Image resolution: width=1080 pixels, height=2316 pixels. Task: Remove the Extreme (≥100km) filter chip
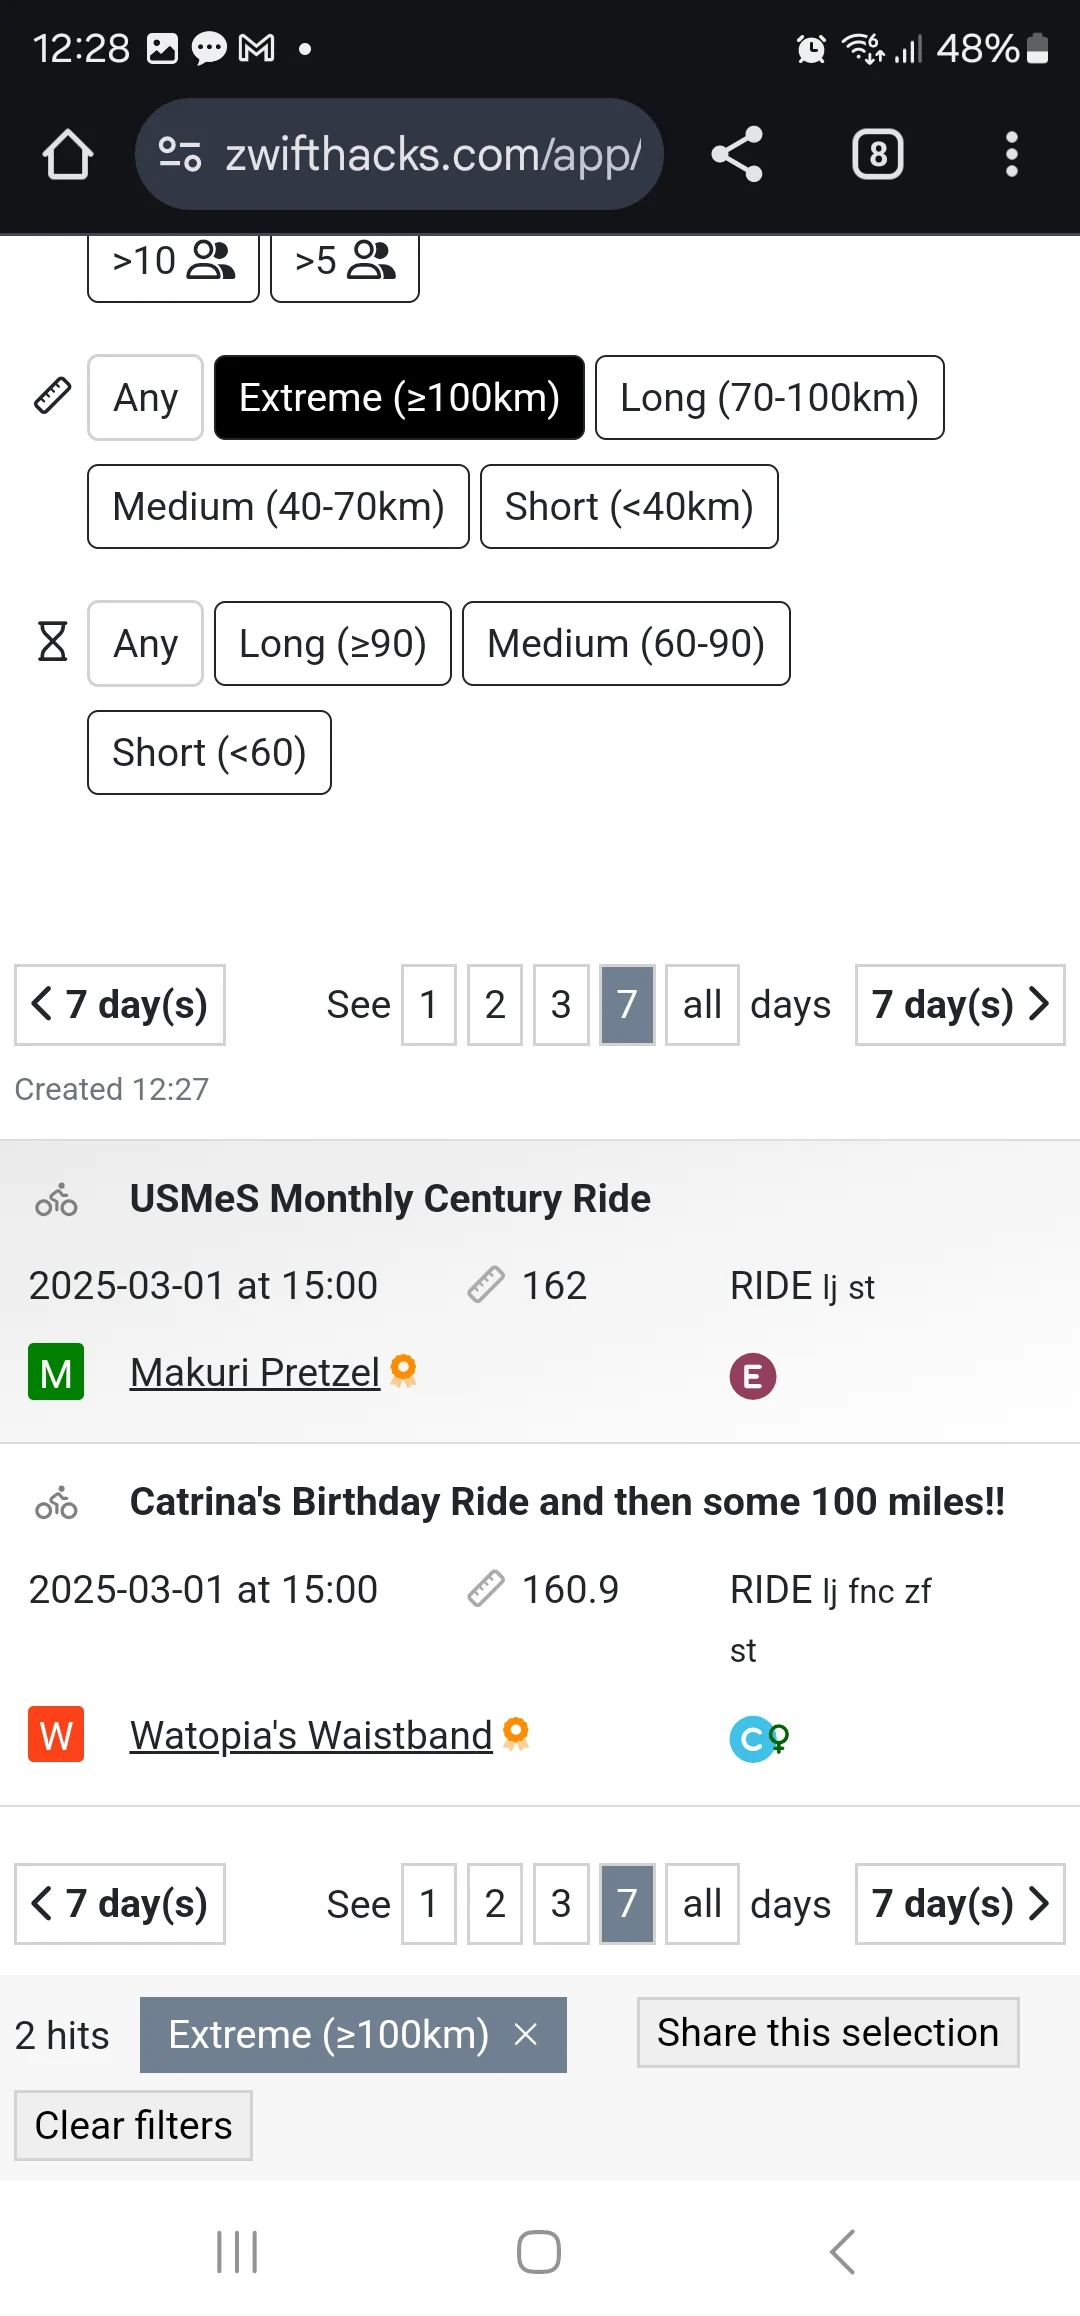526,2034
